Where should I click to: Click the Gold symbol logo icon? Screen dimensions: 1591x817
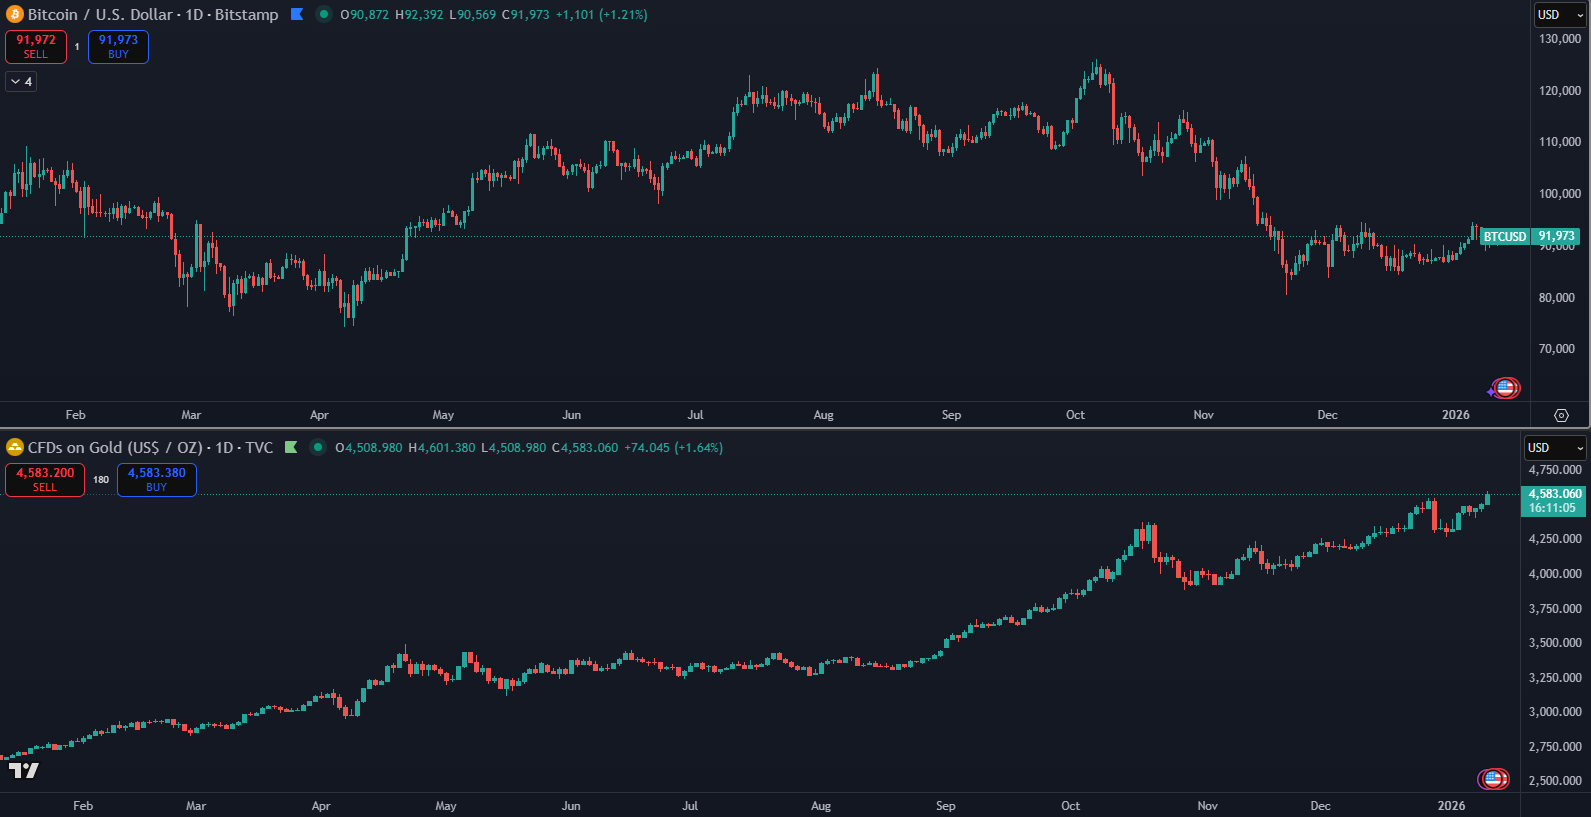click(x=14, y=448)
